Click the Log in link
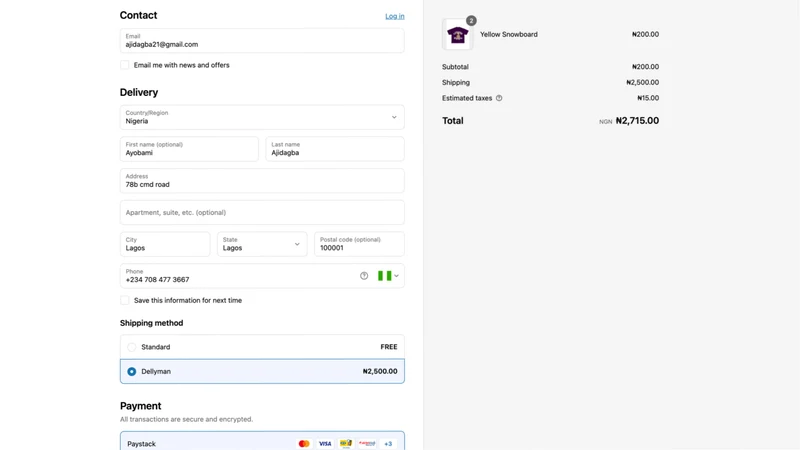800x450 pixels. pyautogui.click(x=394, y=16)
